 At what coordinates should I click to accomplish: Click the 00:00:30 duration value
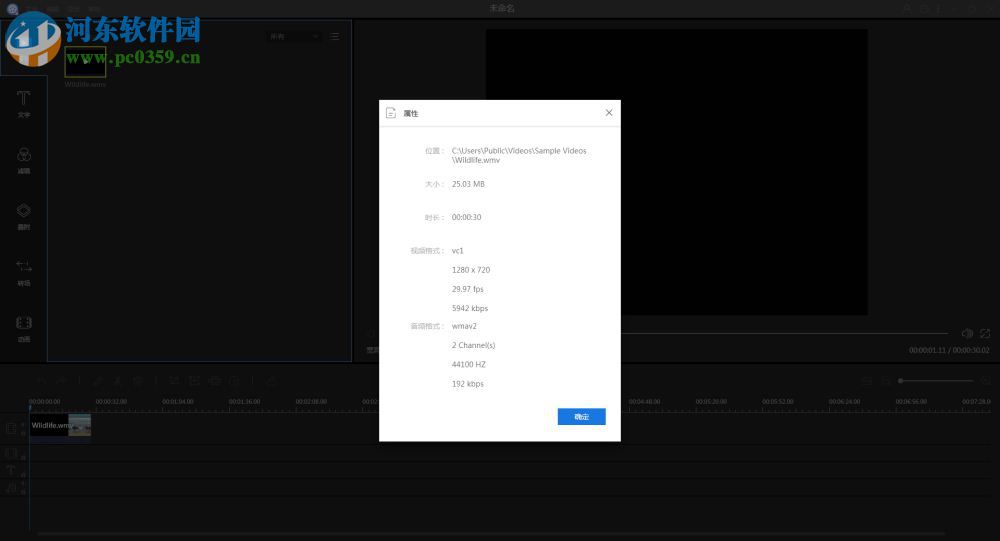[x=466, y=218]
